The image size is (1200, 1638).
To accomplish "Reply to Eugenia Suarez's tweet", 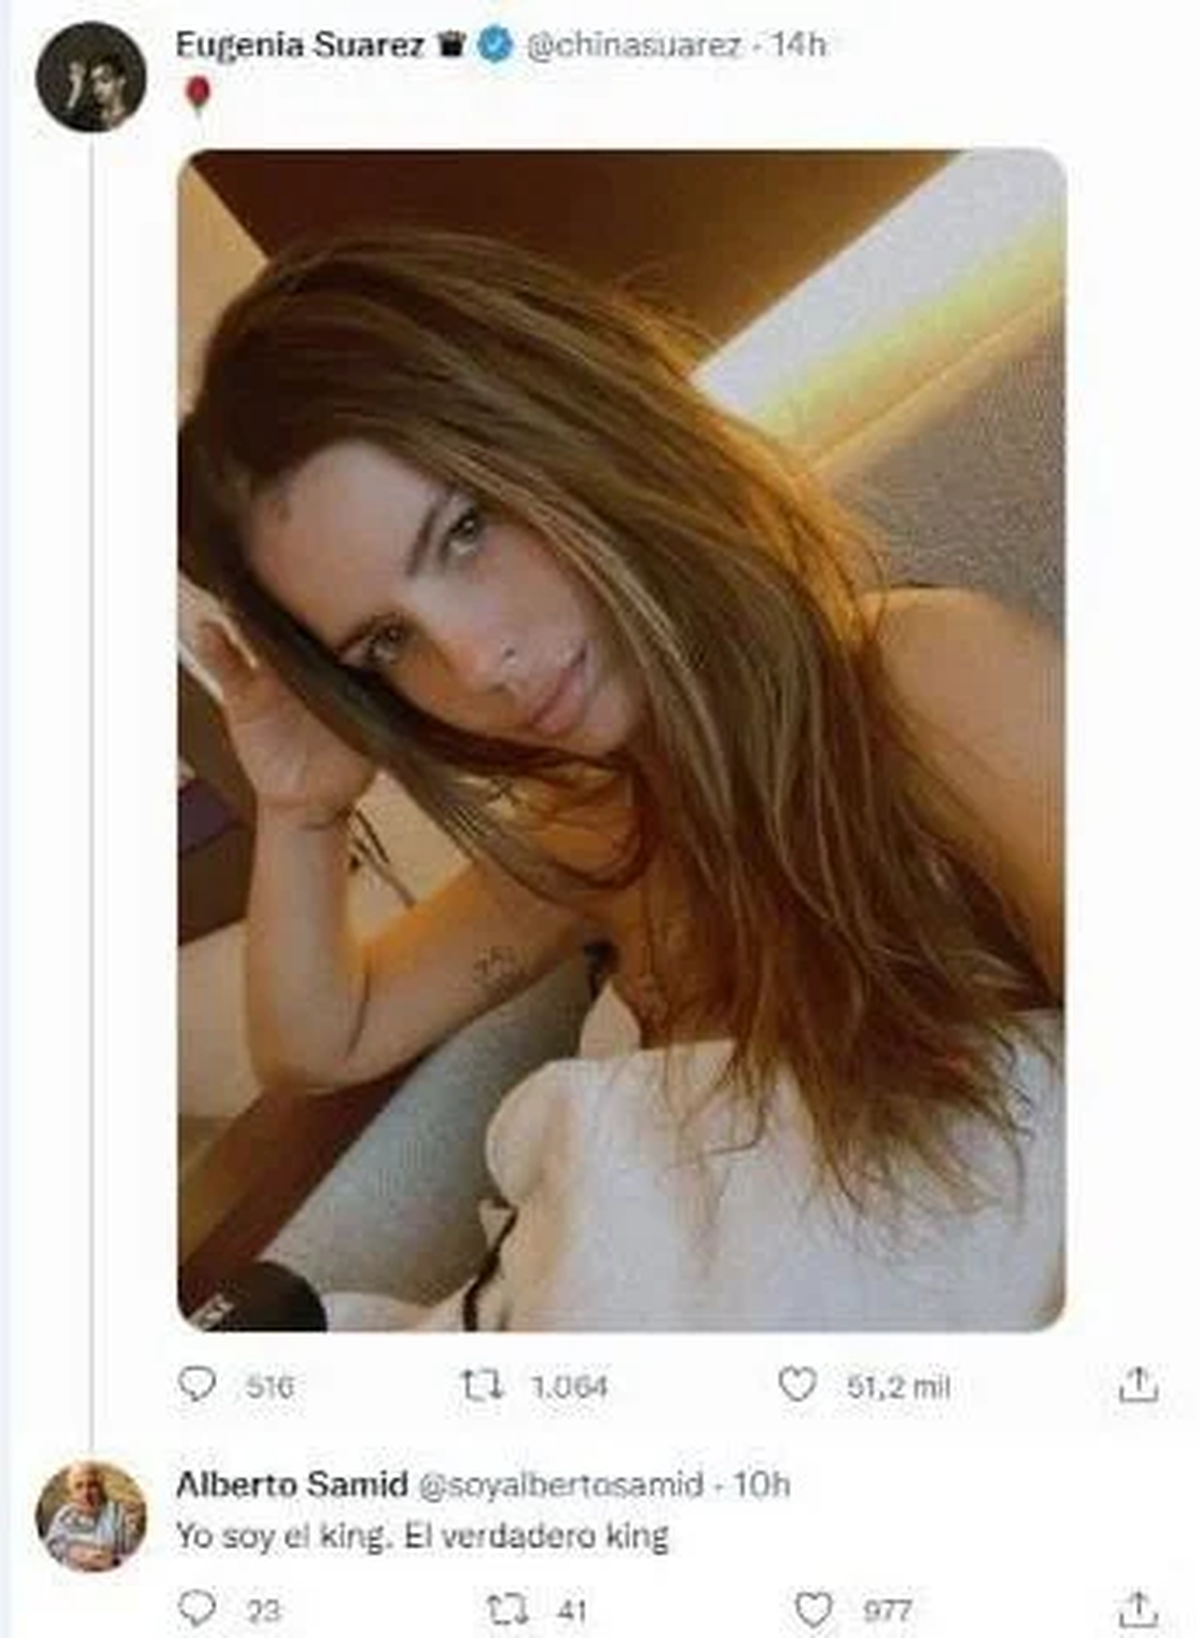I will click(197, 1385).
